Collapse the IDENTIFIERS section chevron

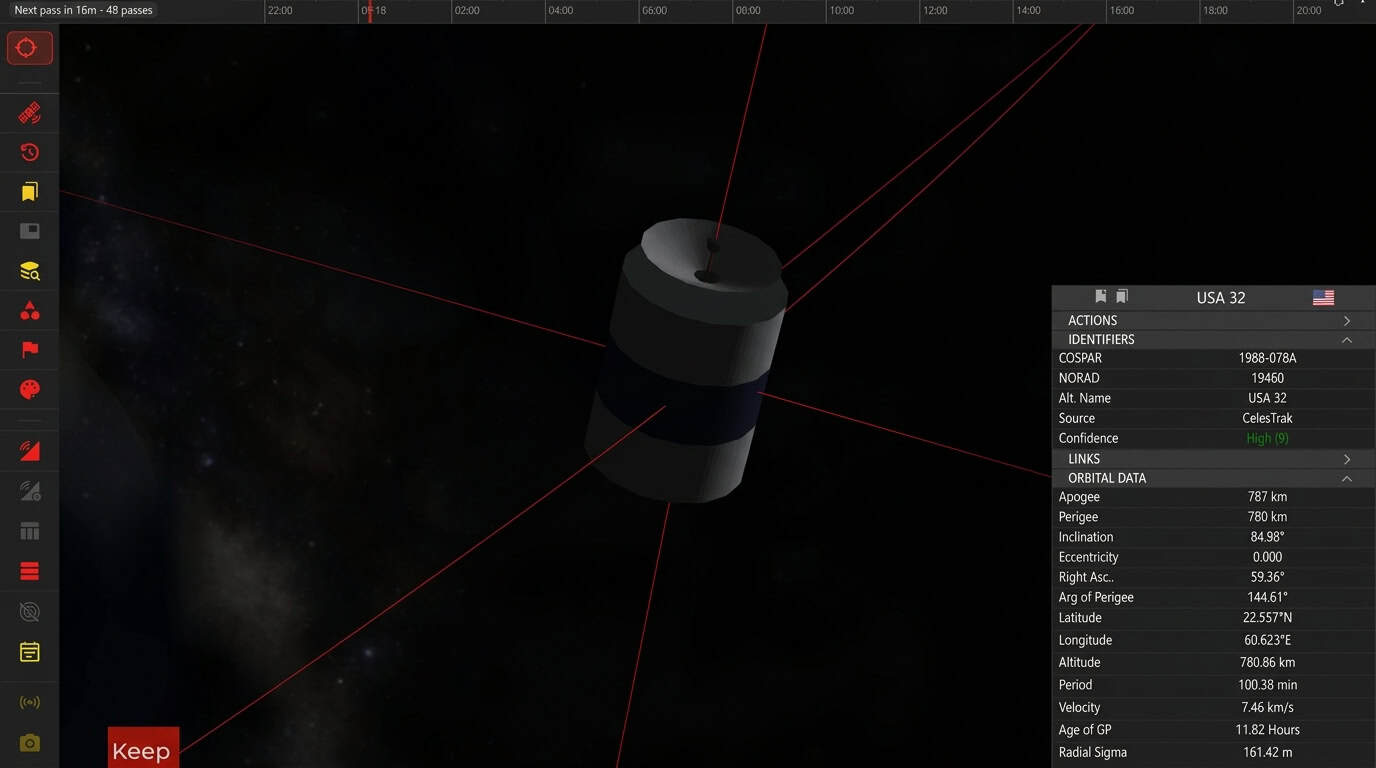(x=1347, y=340)
